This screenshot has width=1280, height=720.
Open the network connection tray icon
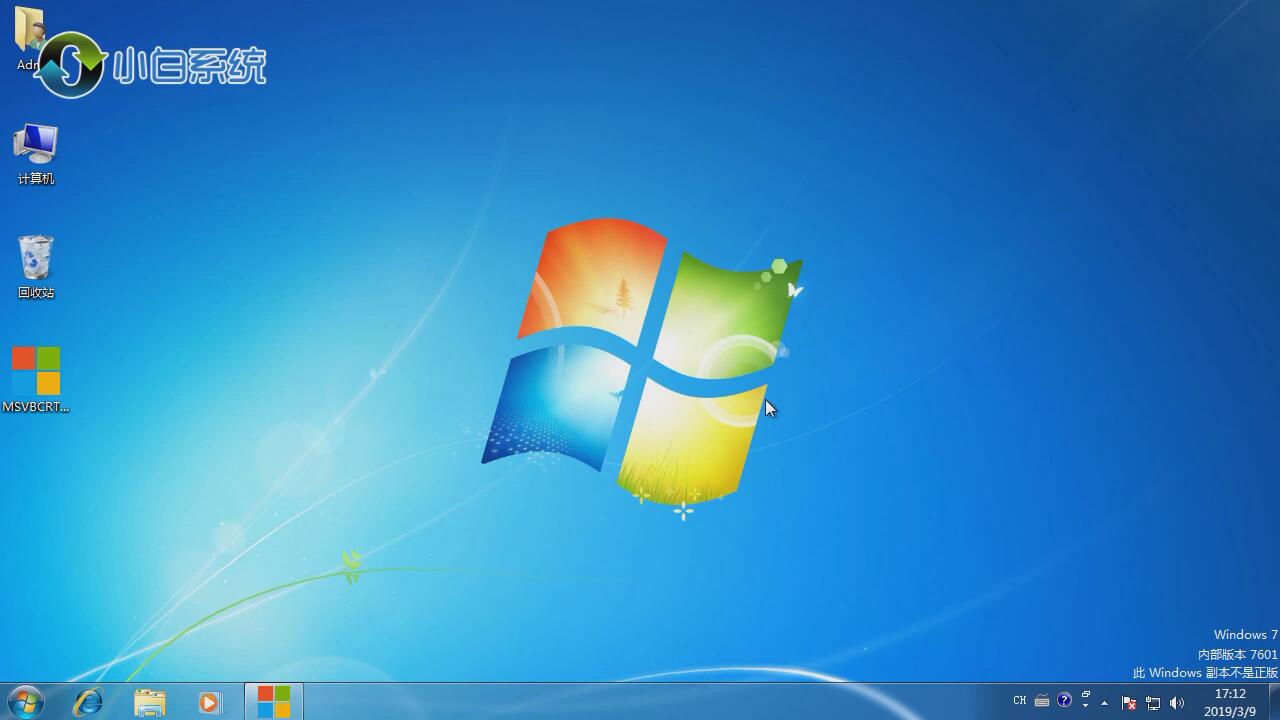click(1153, 703)
